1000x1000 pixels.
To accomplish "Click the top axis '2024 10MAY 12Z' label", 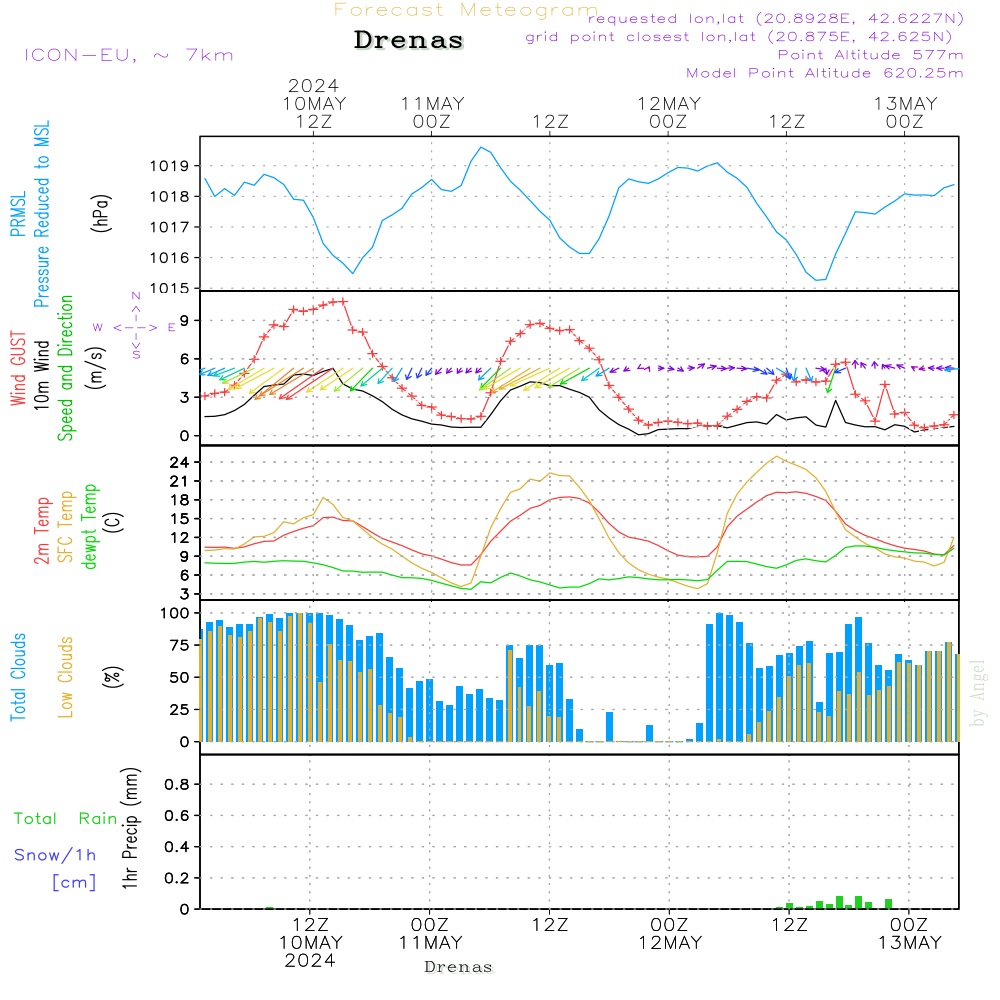I will pyautogui.click(x=314, y=103).
